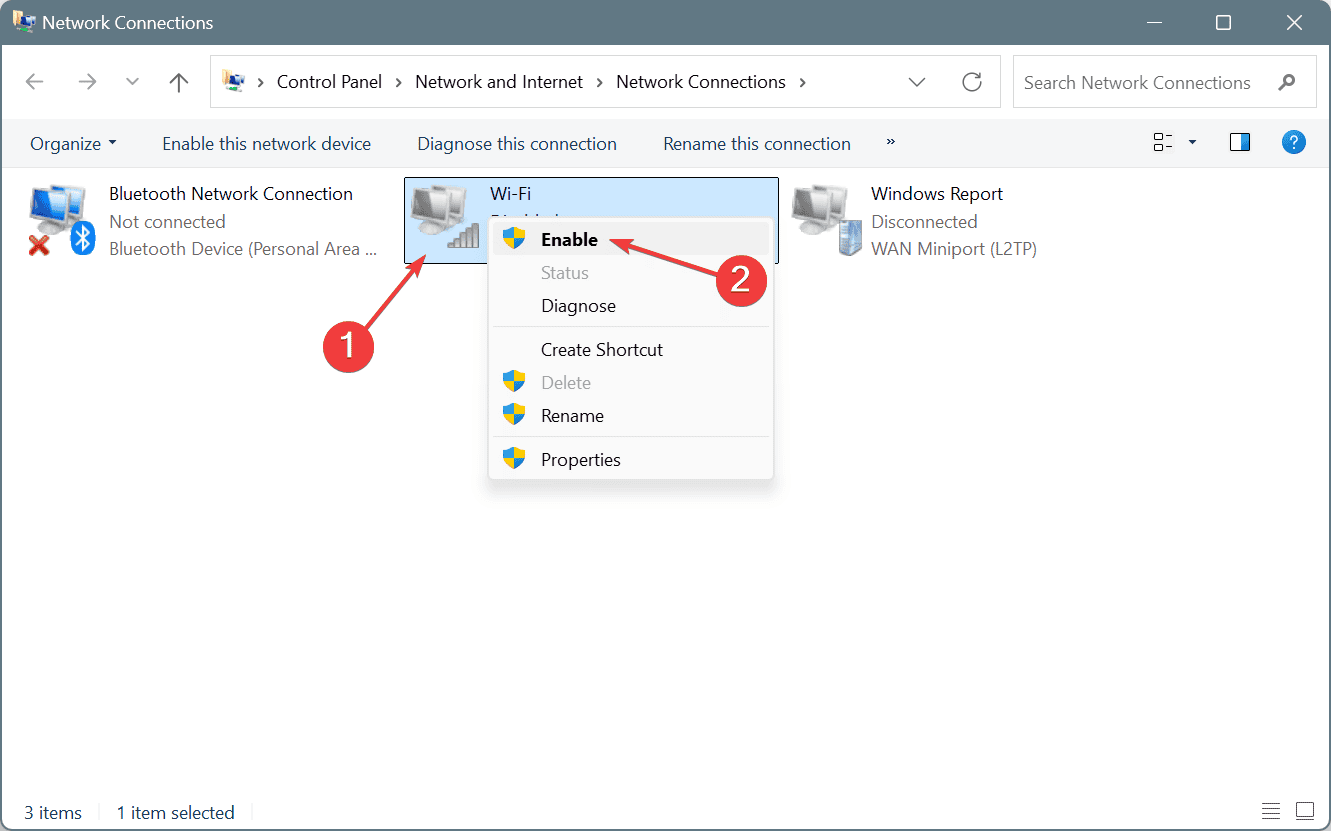The width and height of the screenshot is (1331, 831).
Task: Click the address bar folder icon
Action: pyautogui.click(x=234, y=82)
